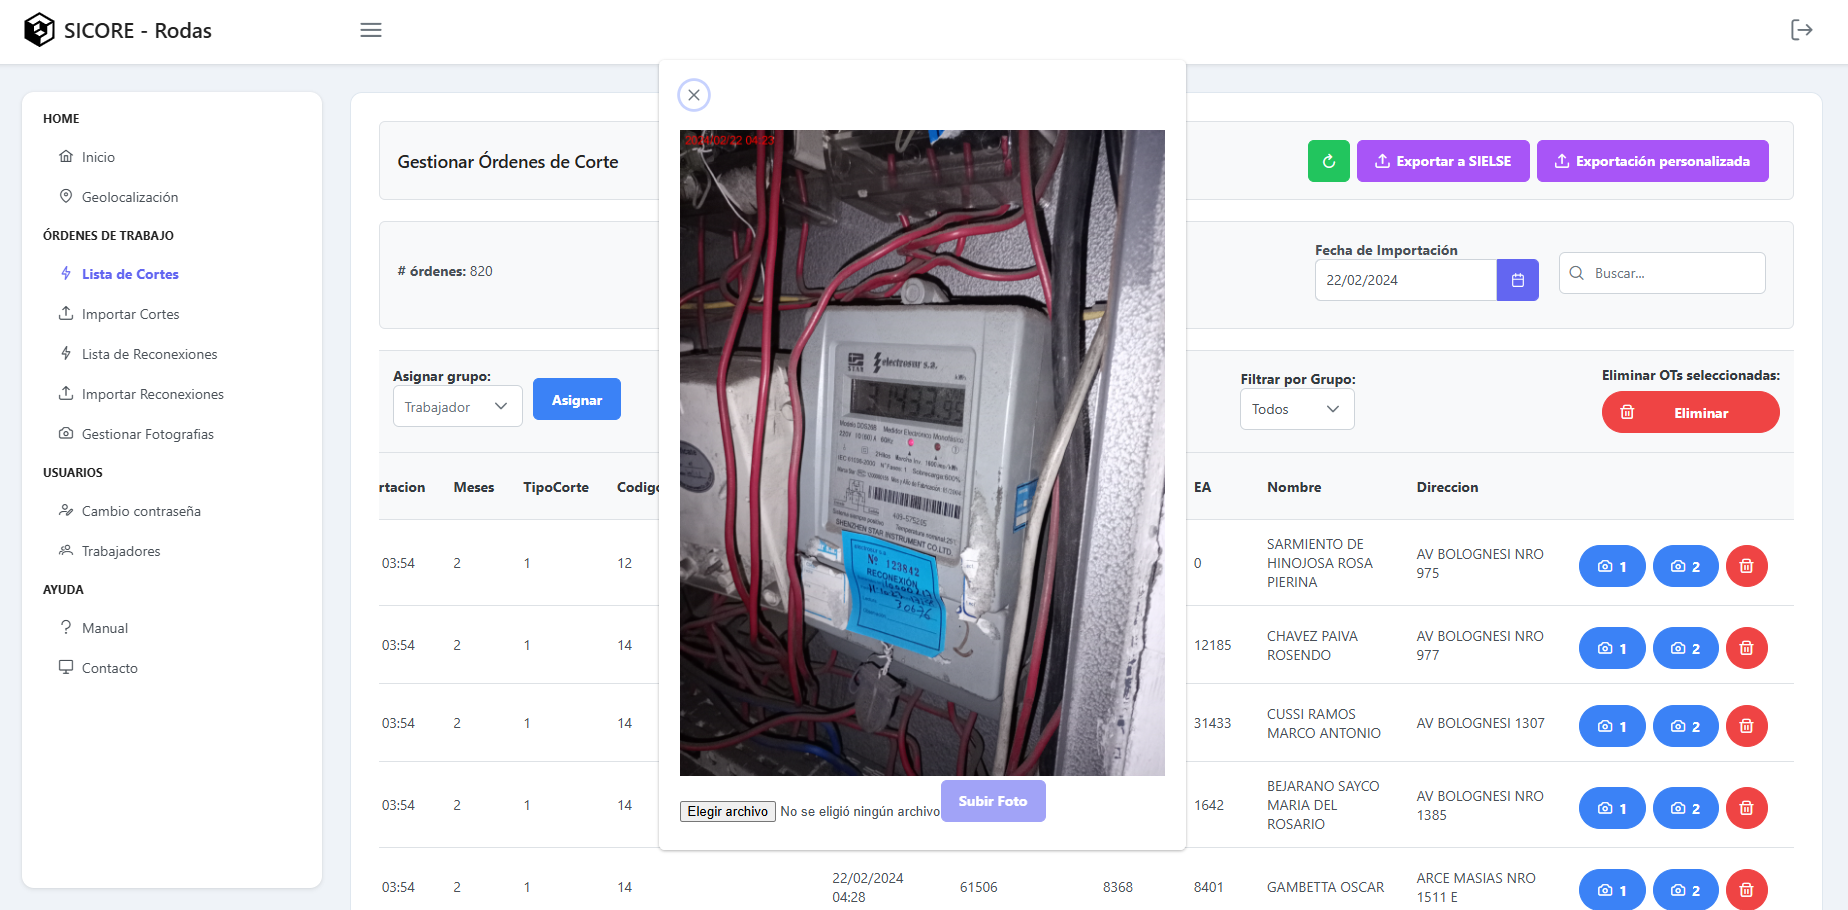This screenshot has height=910, width=1848.
Task: Open Geolocalización from sidebar
Action: click(130, 197)
